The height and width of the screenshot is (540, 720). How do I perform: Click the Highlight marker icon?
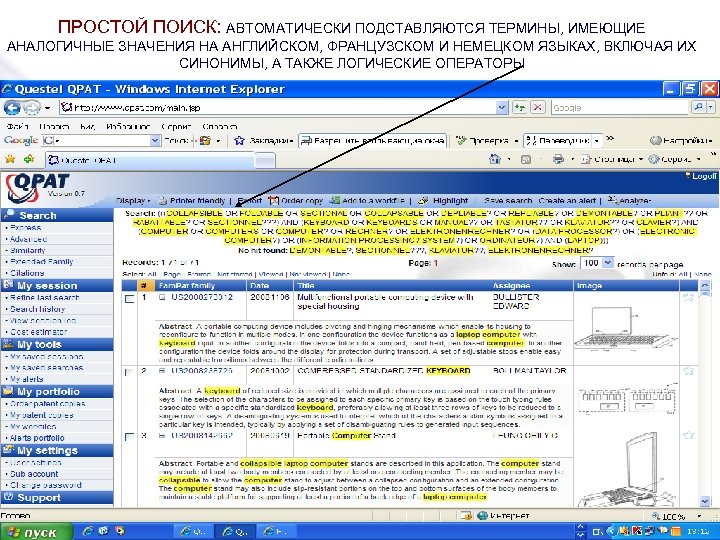click(x=423, y=201)
